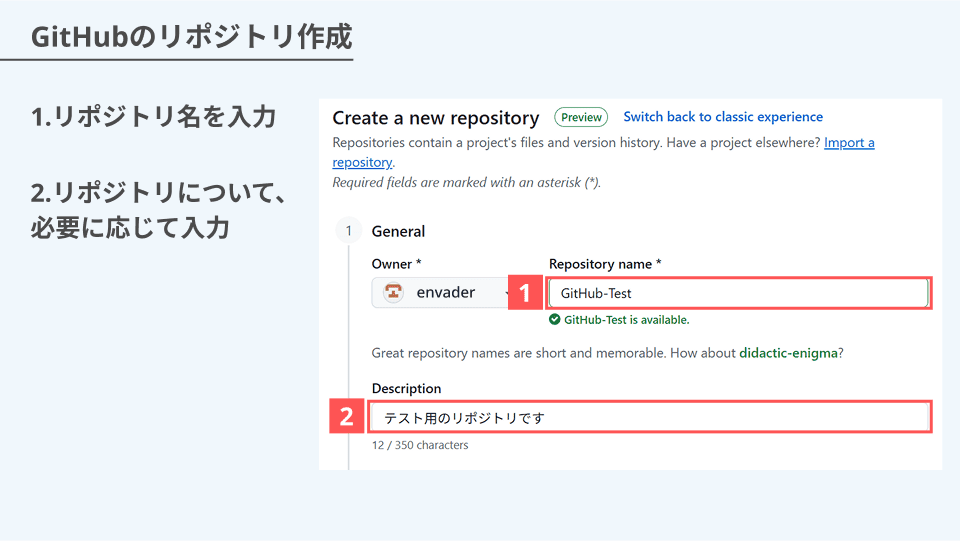Open the Owner dropdown showing envader
Image resolution: width=960 pixels, height=541 pixels.
tap(442, 293)
